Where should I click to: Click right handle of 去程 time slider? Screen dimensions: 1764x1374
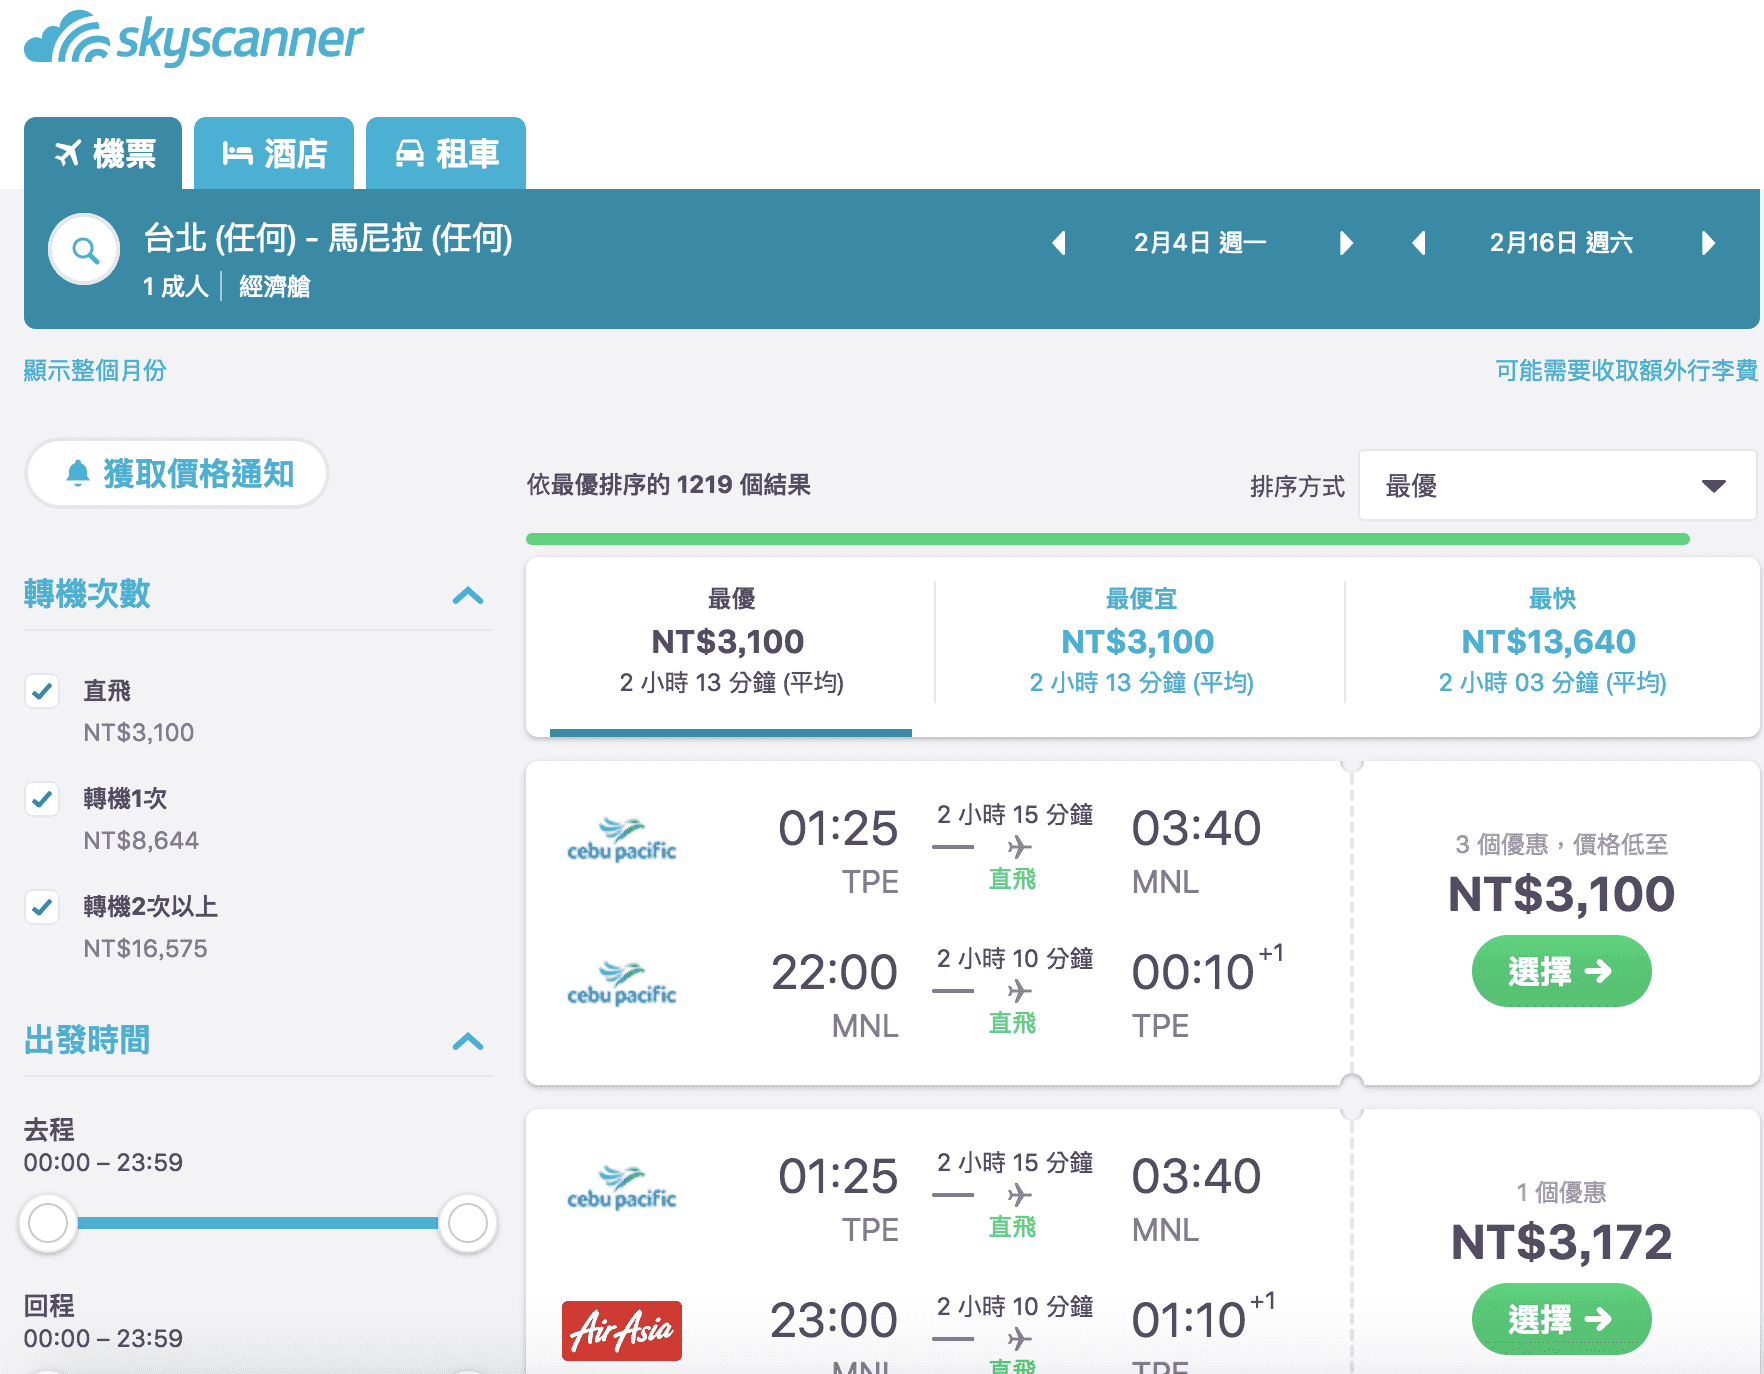[x=467, y=1222]
